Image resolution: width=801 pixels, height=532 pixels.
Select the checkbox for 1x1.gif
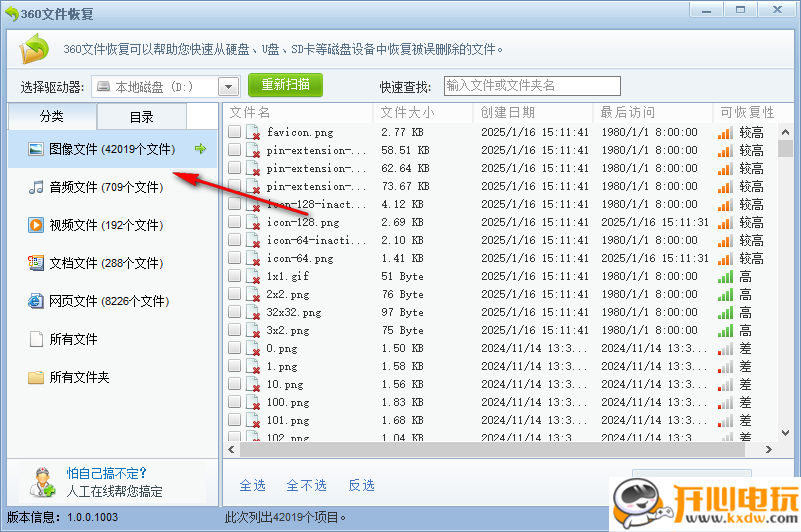tap(234, 276)
